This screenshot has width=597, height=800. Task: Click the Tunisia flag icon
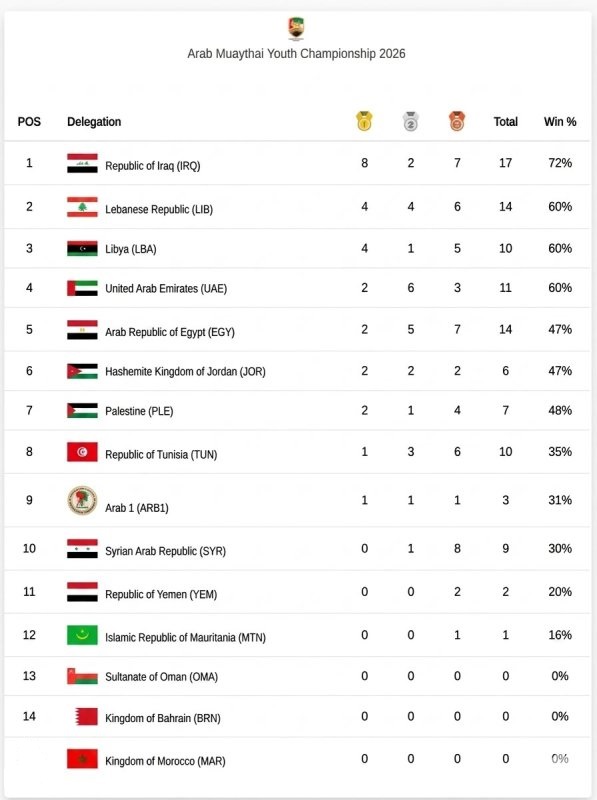pyautogui.click(x=82, y=452)
